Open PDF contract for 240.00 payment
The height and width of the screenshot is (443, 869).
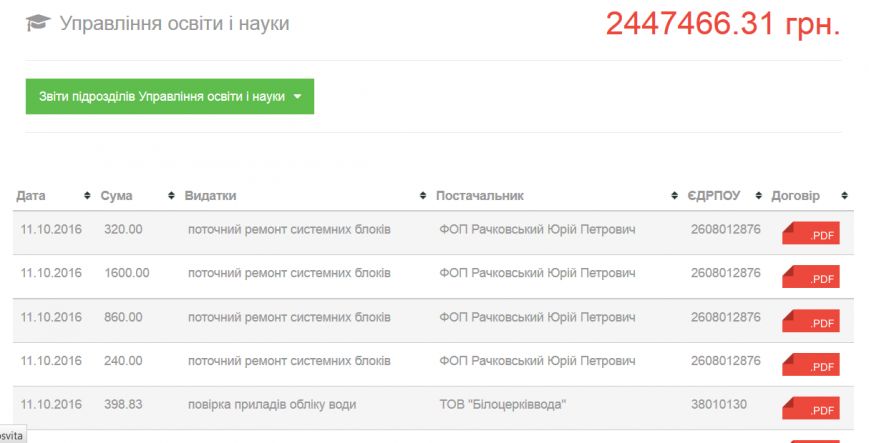[x=811, y=364]
